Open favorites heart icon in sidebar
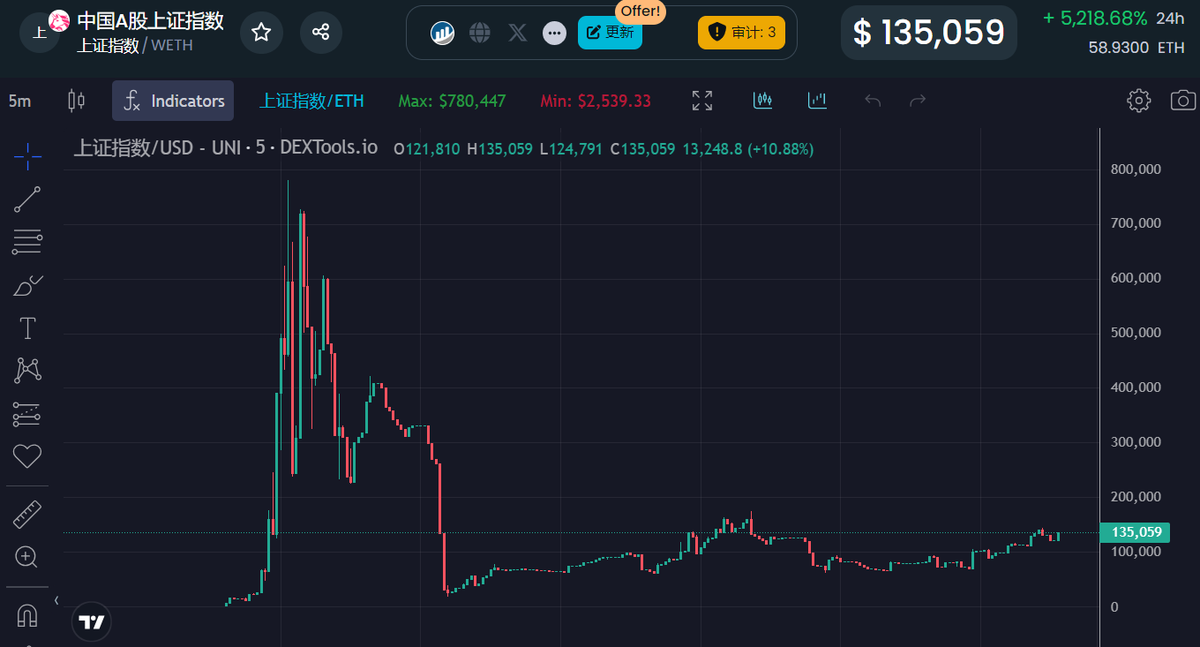The image size is (1200, 647). [27, 457]
